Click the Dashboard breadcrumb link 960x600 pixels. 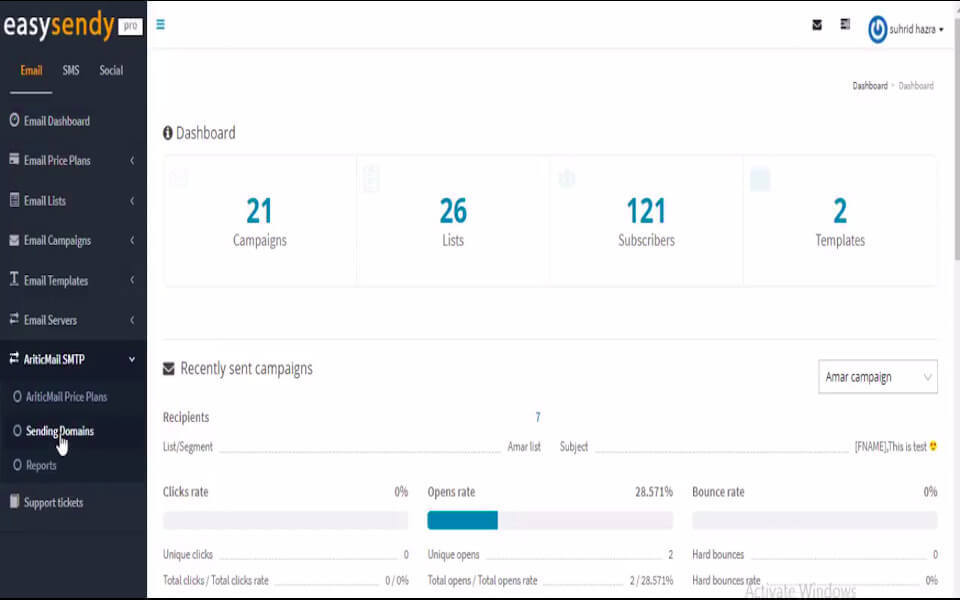pos(869,86)
